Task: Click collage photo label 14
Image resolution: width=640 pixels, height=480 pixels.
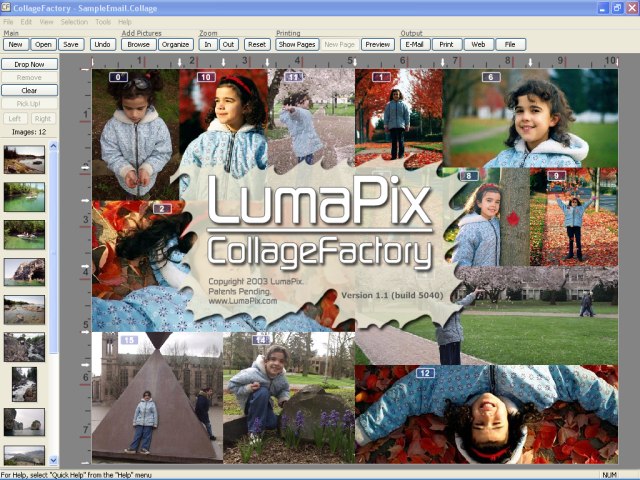Action: [x=261, y=340]
